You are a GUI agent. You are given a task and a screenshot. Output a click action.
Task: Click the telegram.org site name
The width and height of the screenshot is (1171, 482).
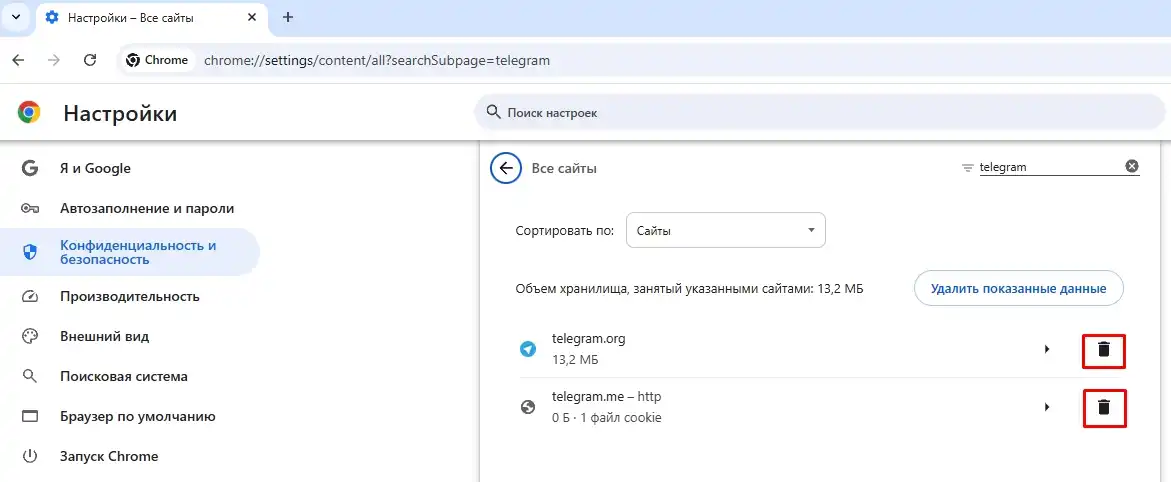(588, 339)
